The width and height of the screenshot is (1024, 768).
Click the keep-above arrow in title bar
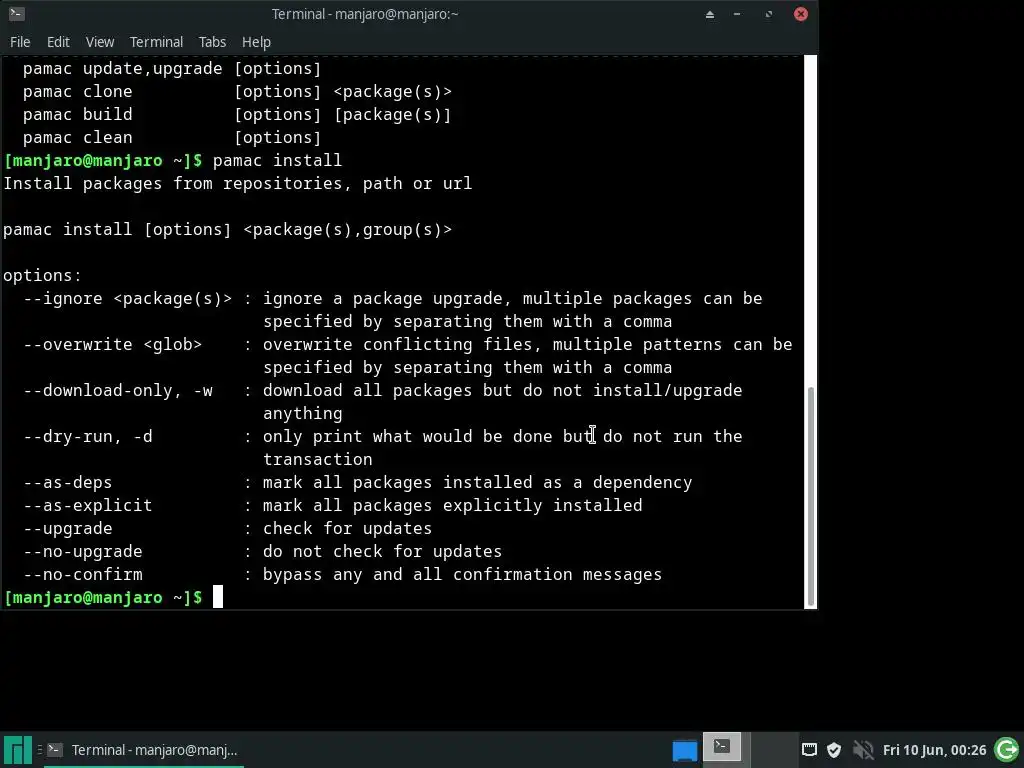(x=710, y=14)
